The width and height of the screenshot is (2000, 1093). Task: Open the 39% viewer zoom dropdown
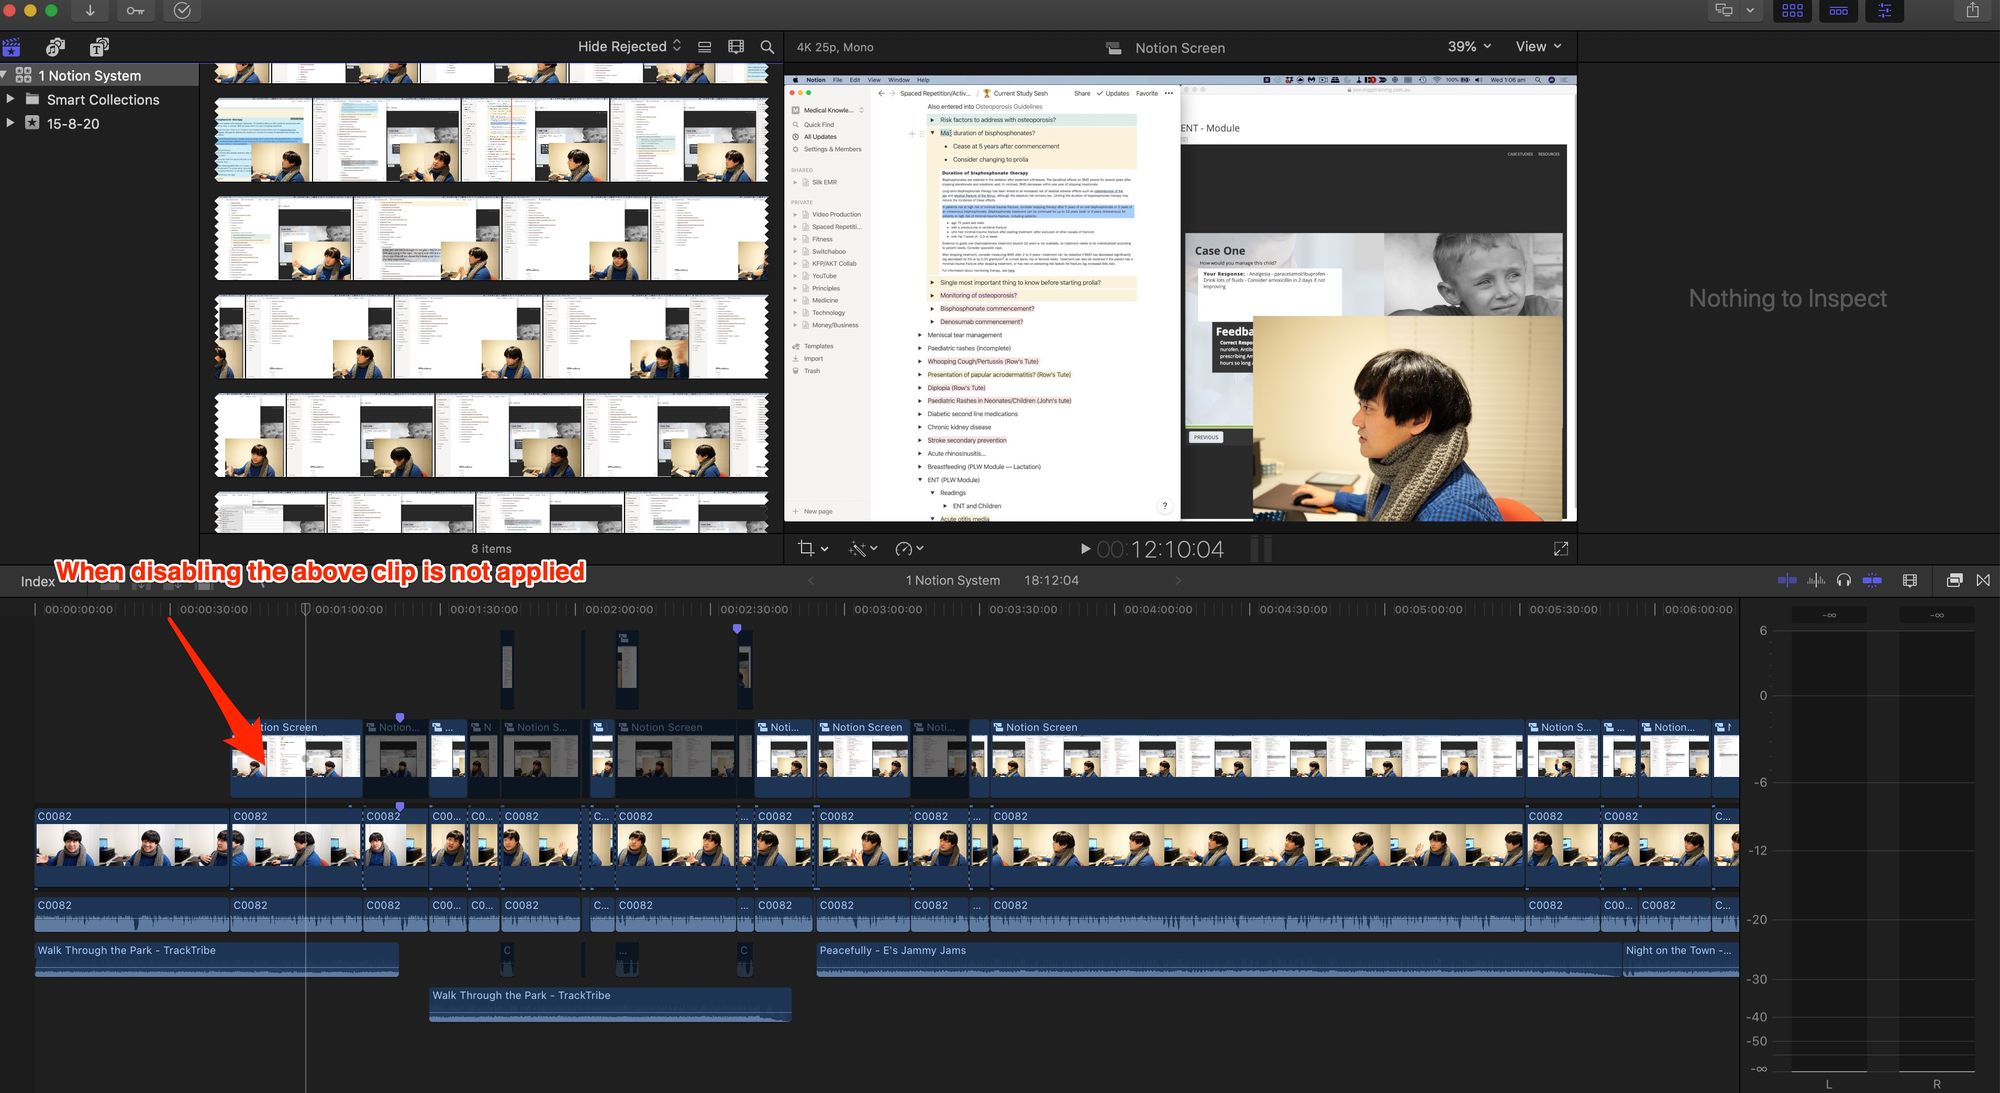coord(1469,47)
